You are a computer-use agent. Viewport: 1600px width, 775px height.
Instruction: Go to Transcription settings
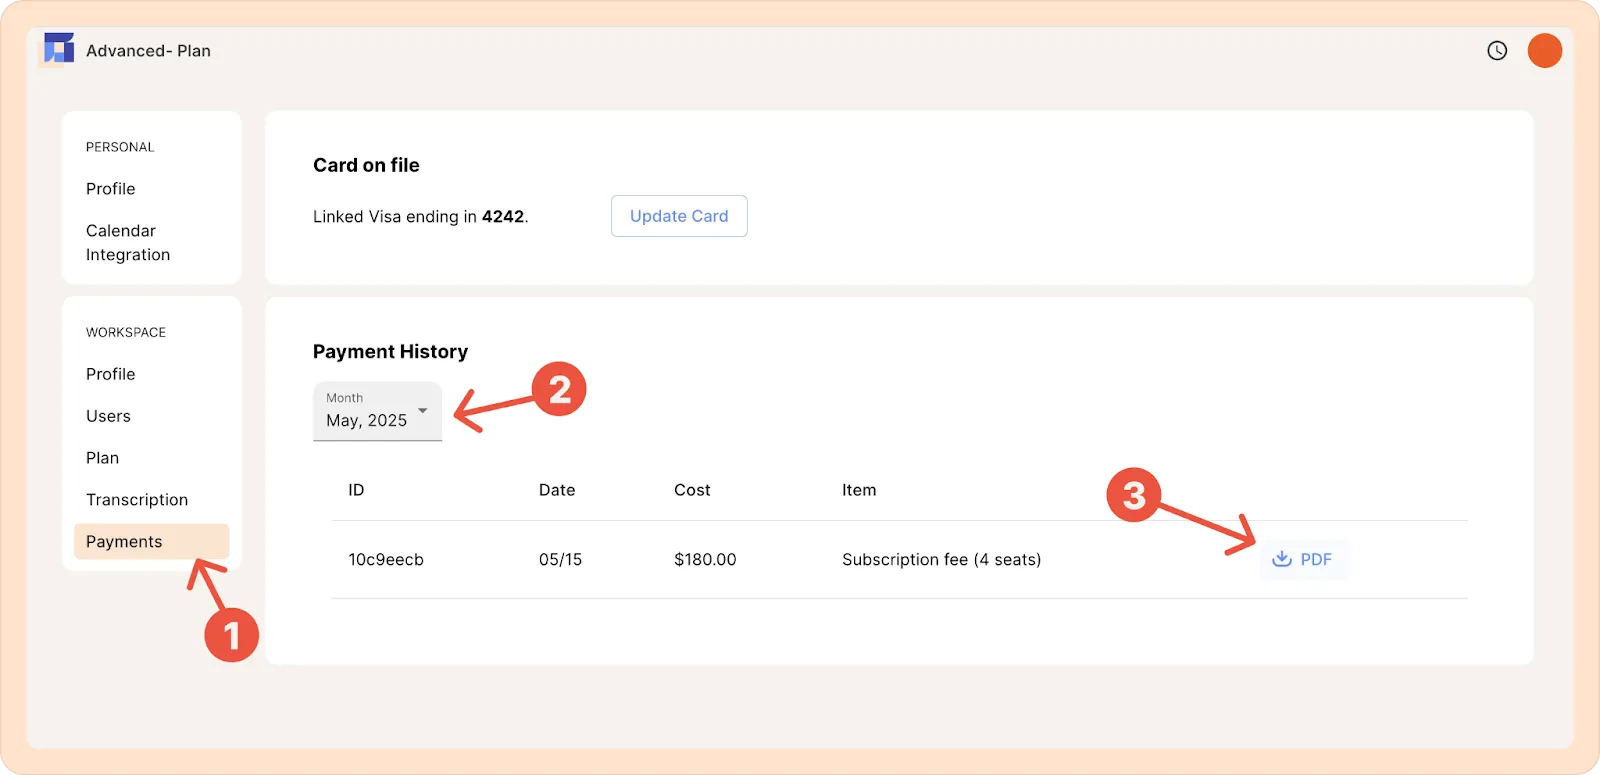137,500
